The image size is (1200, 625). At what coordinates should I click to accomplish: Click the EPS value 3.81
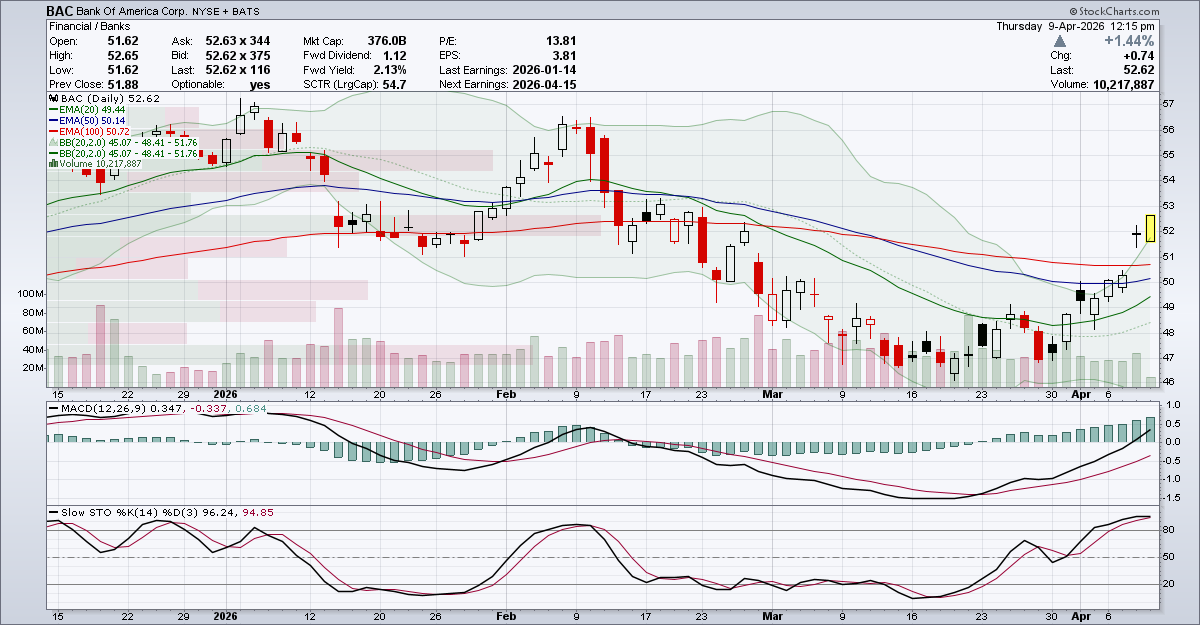point(566,56)
